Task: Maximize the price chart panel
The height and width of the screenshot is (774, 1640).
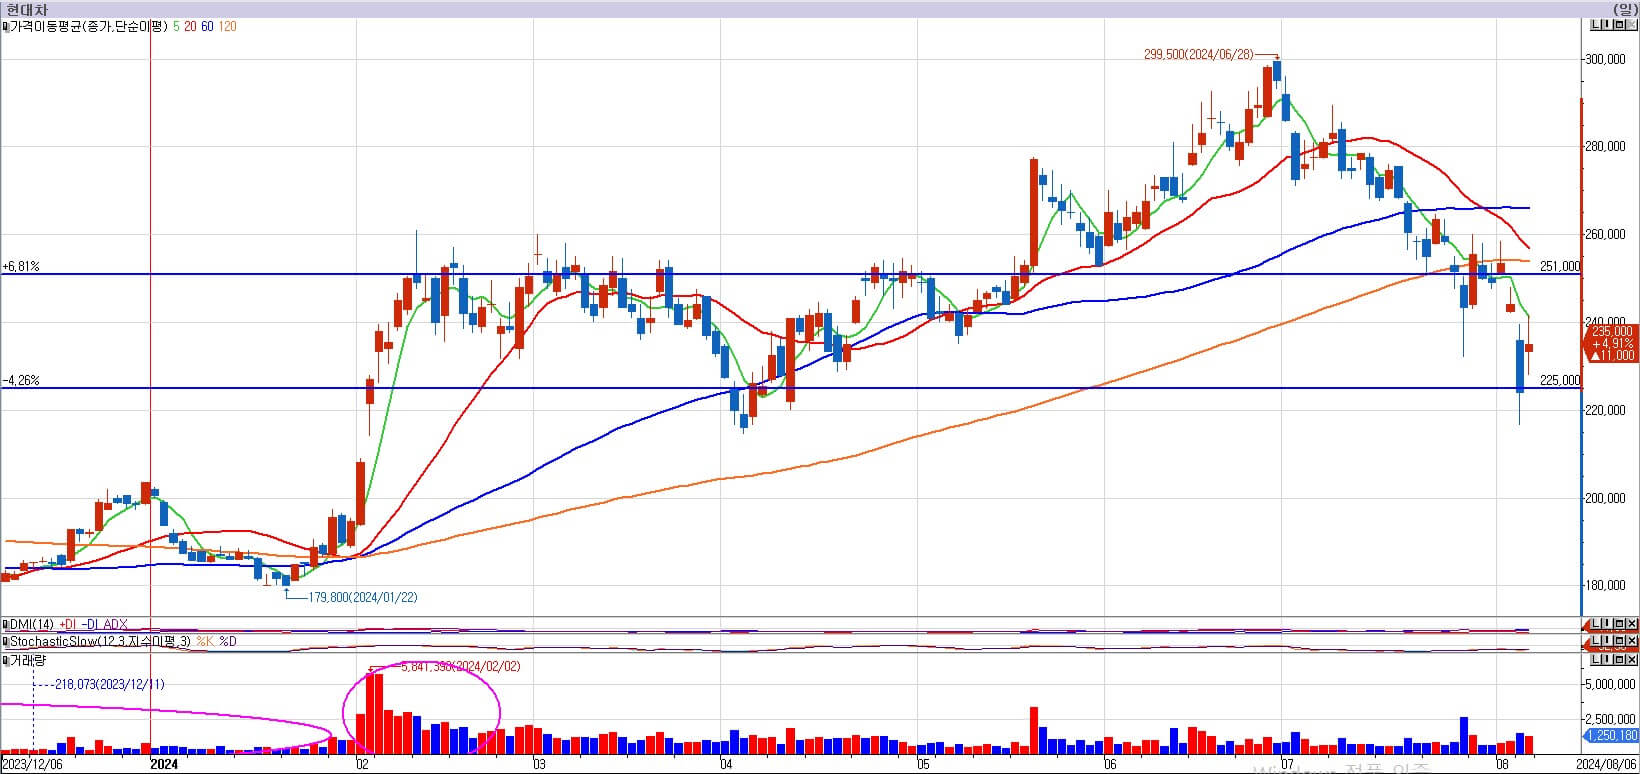Action: coord(1619,25)
